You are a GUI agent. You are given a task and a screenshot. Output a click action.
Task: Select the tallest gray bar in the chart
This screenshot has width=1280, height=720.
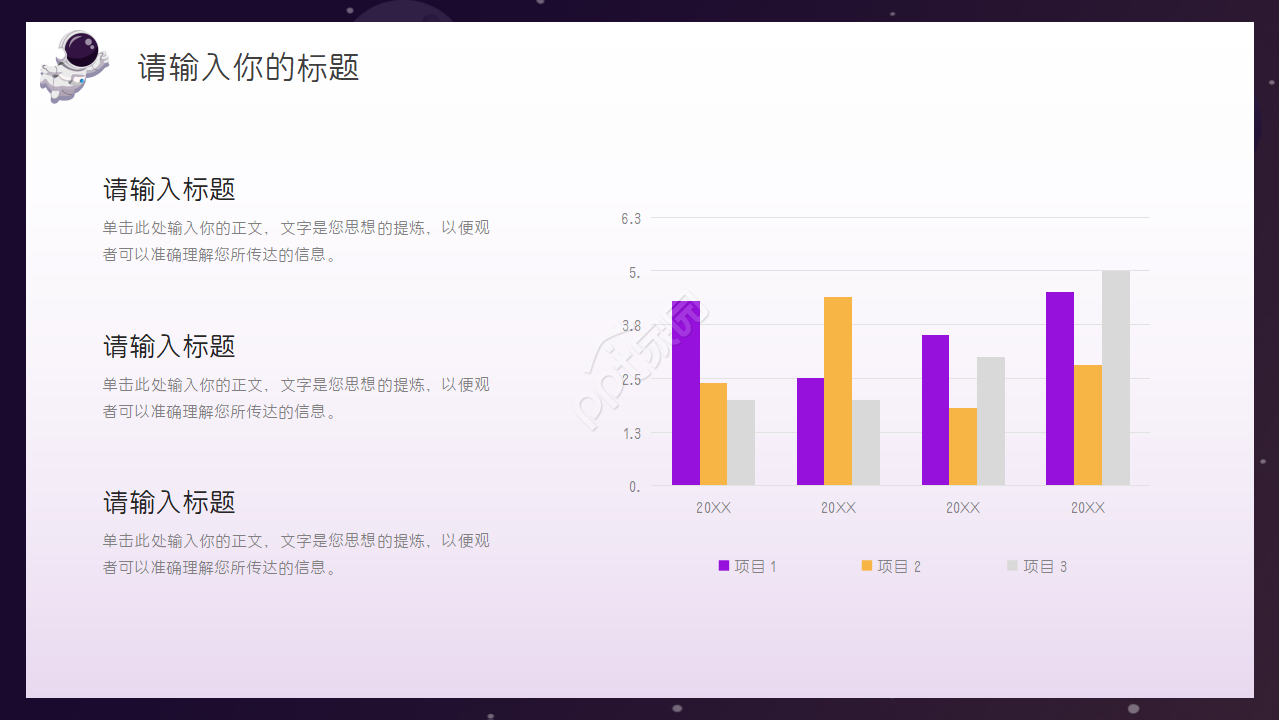click(1116, 378)
